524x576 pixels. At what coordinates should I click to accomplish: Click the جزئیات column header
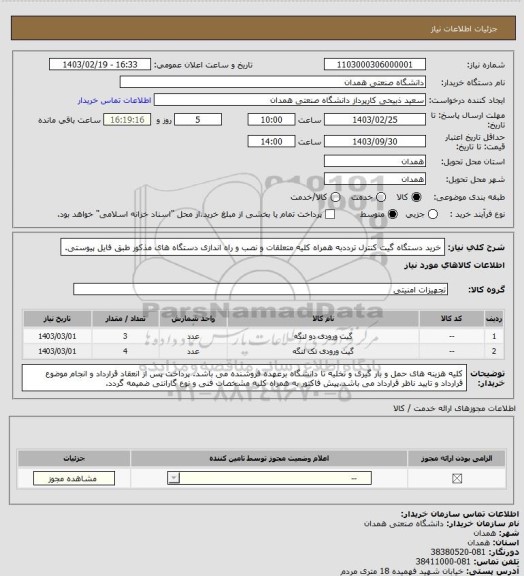(74, 458)
